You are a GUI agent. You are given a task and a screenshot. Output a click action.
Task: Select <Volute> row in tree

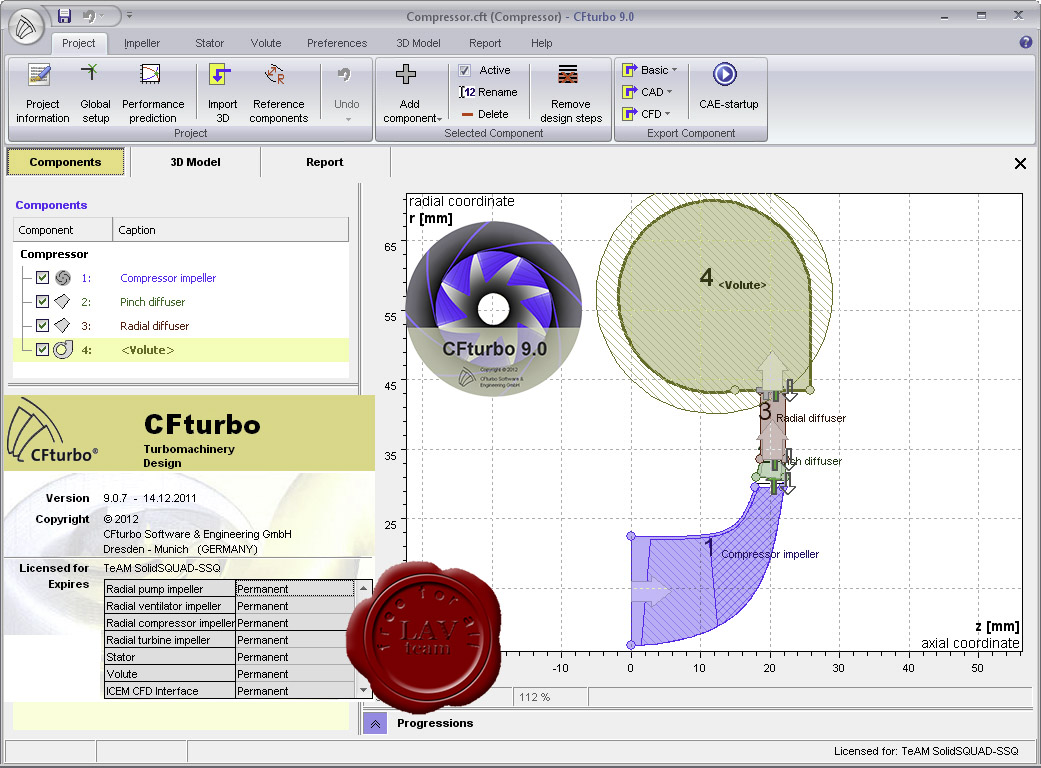point(181,350)
